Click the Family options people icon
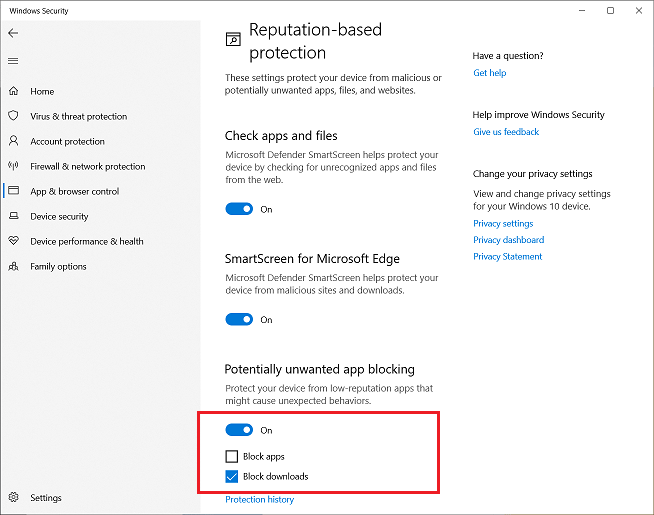 (13, 266)
